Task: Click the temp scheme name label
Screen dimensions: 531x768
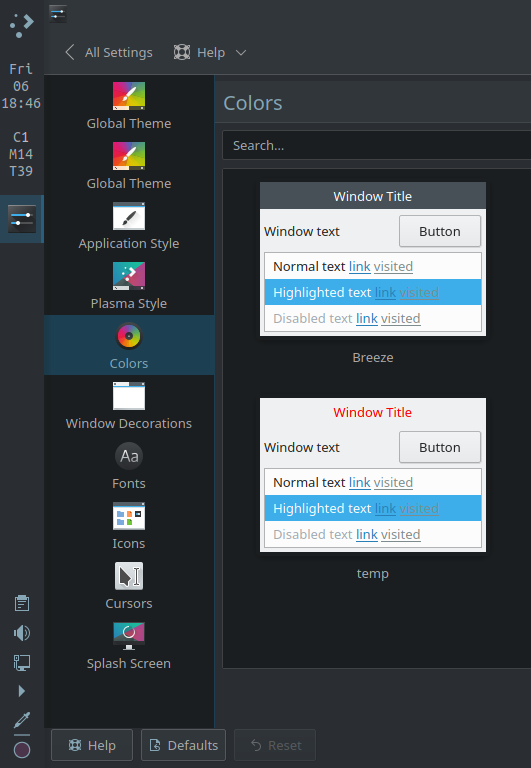Action: [373, 574]
